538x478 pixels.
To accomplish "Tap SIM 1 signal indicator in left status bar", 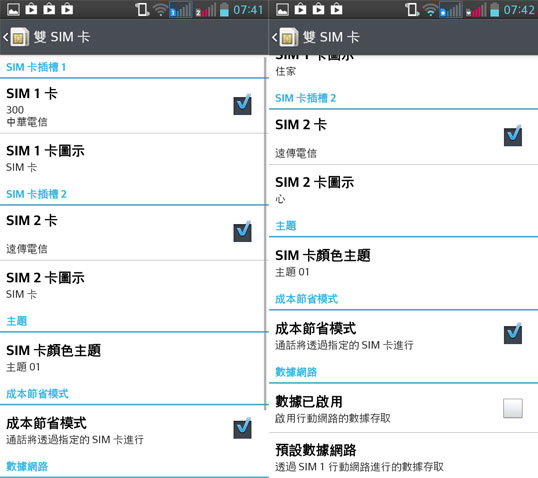I will tap(180, 10).
